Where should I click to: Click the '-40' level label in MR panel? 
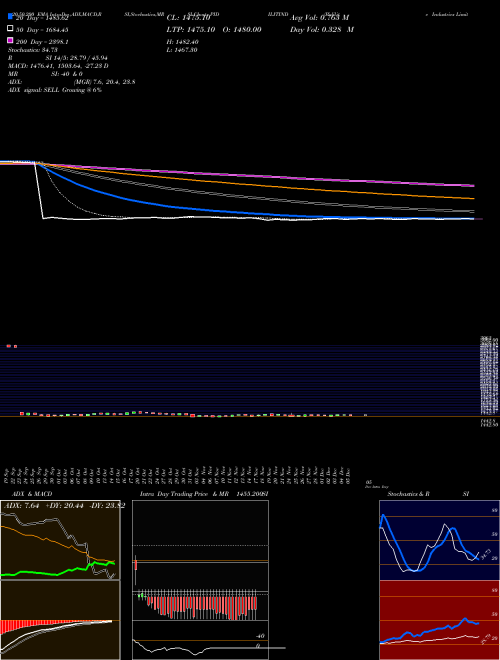[260, 636]
